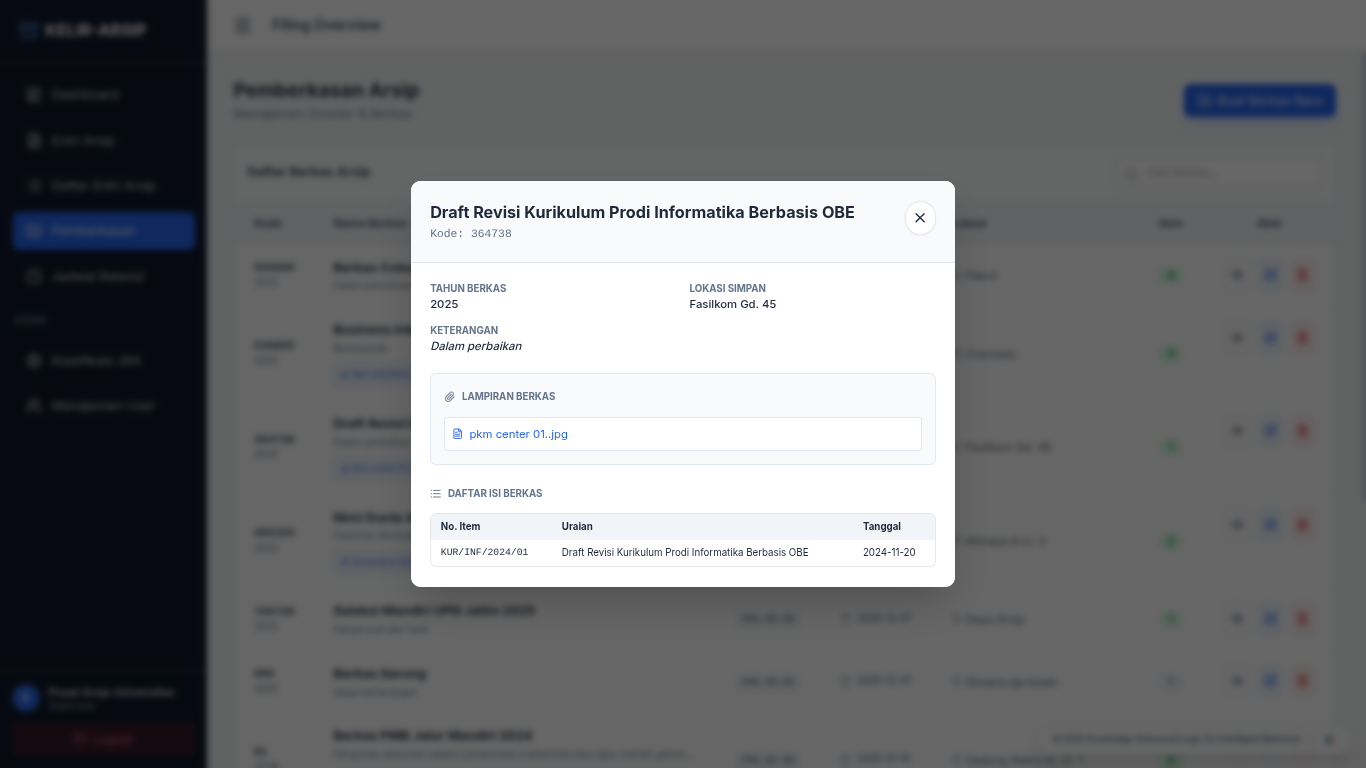
Task: Delete the Seleksi Mandiri UPN Jatim 2025 berkas
Action: [x=1302, y=619]
